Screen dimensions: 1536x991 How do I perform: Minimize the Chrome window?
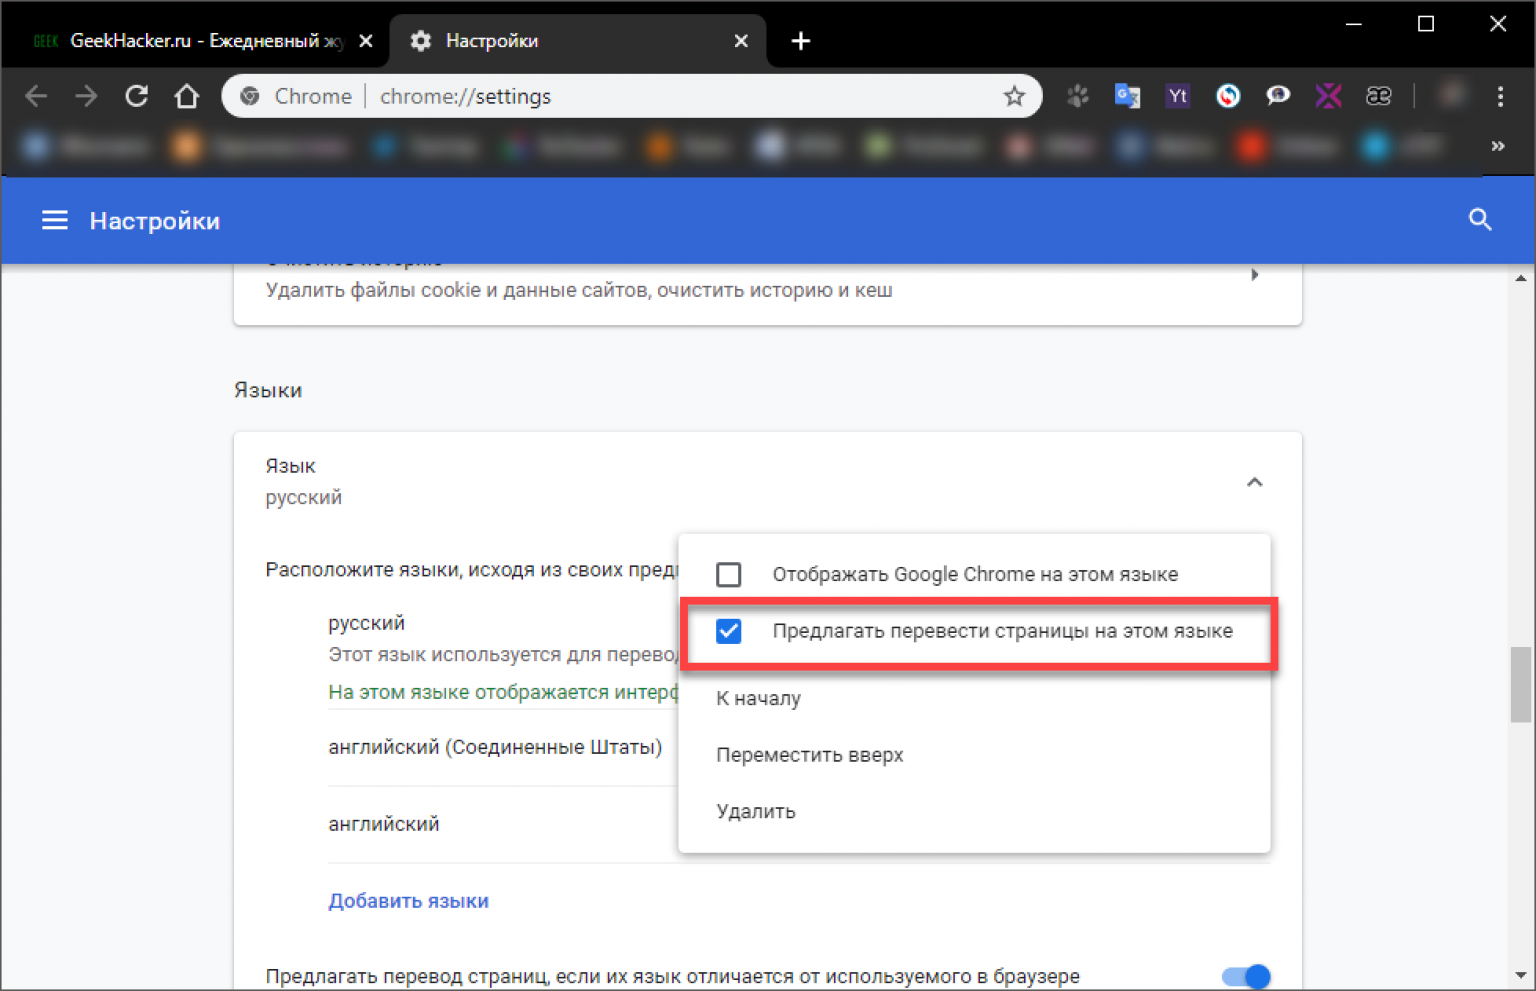(1354, 24)
